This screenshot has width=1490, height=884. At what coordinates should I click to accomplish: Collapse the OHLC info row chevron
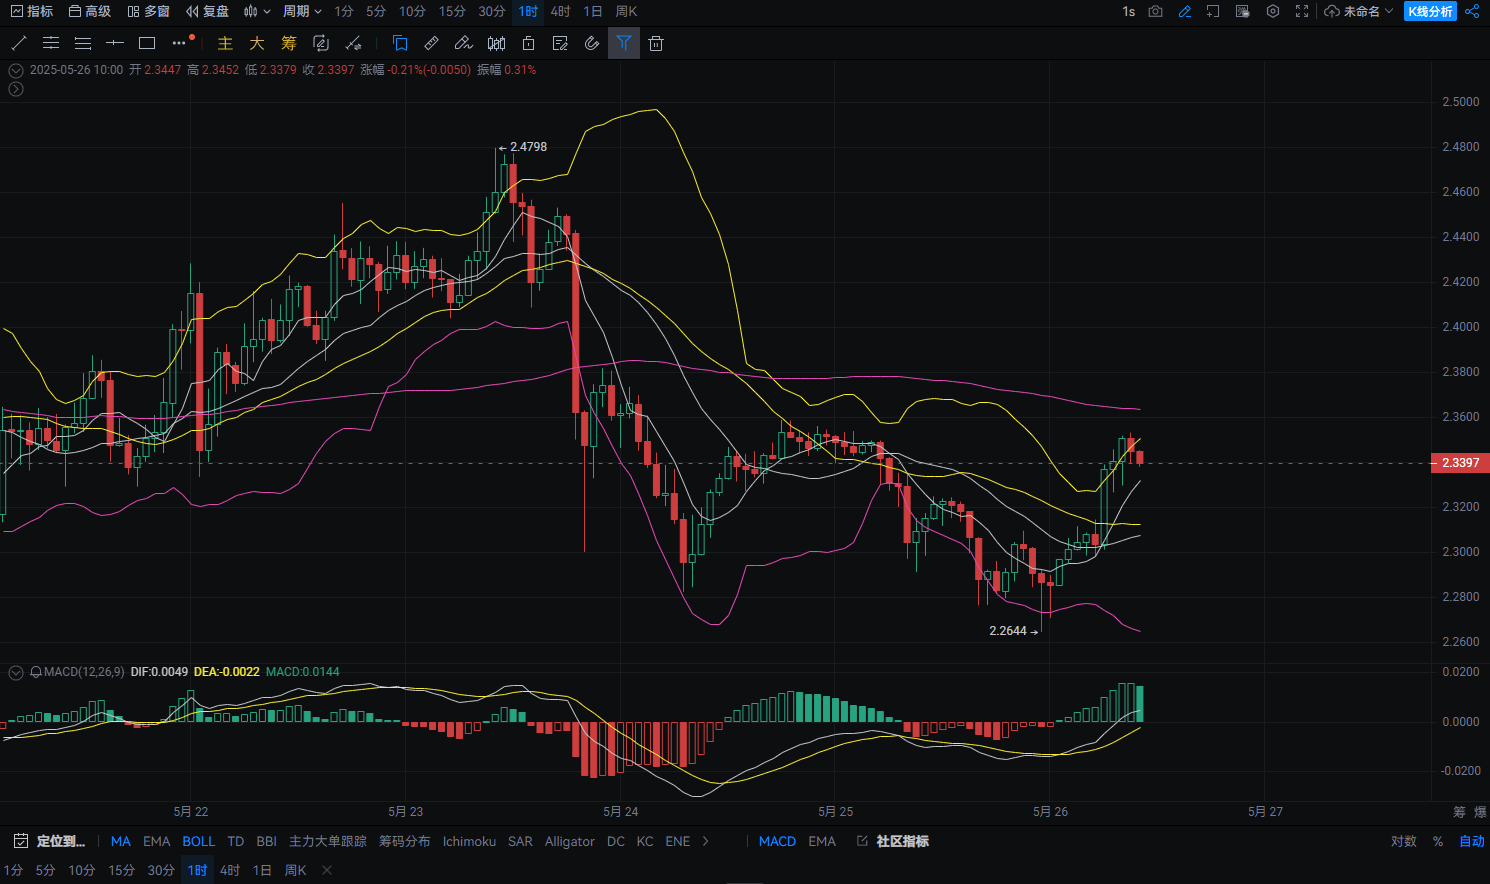pyautogui.click(x=16, y=70)
